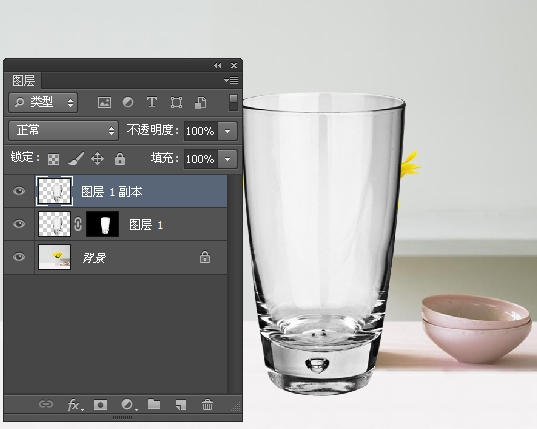Select the 图层 1 layer mask thumbnail
The width and height of the screenshot is (537, 429).
(x=102, y=224)
